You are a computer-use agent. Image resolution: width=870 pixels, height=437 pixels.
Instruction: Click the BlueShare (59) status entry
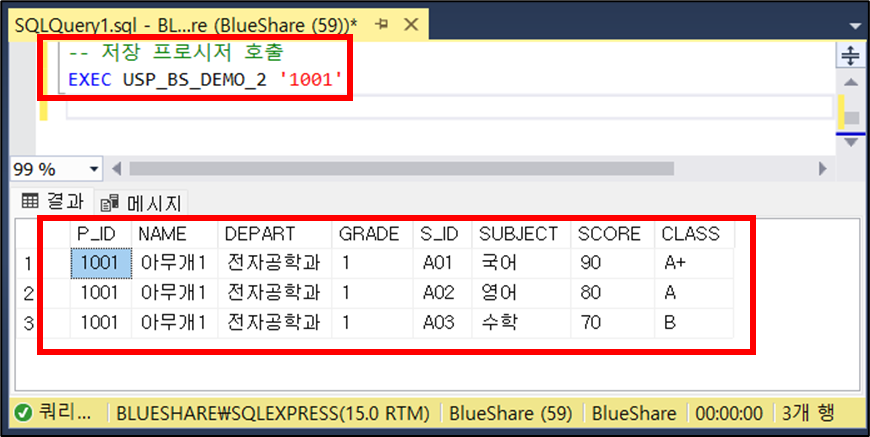510,414
